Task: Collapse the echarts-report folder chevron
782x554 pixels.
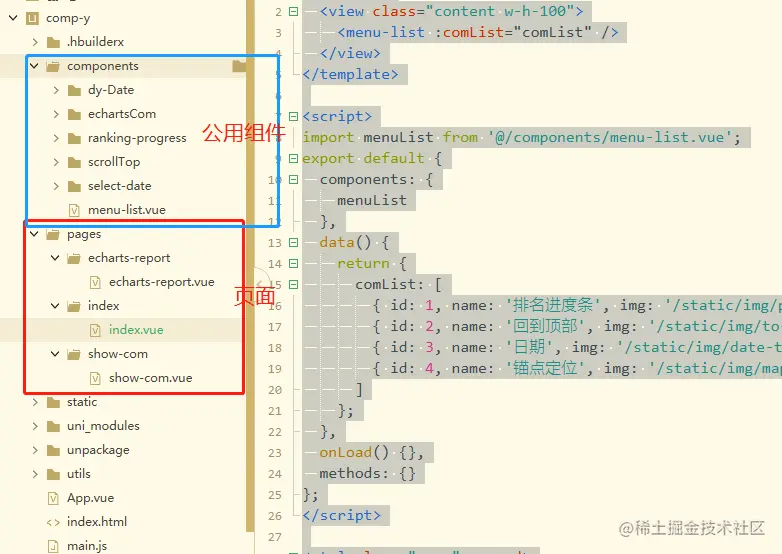Action: [55, 258]
